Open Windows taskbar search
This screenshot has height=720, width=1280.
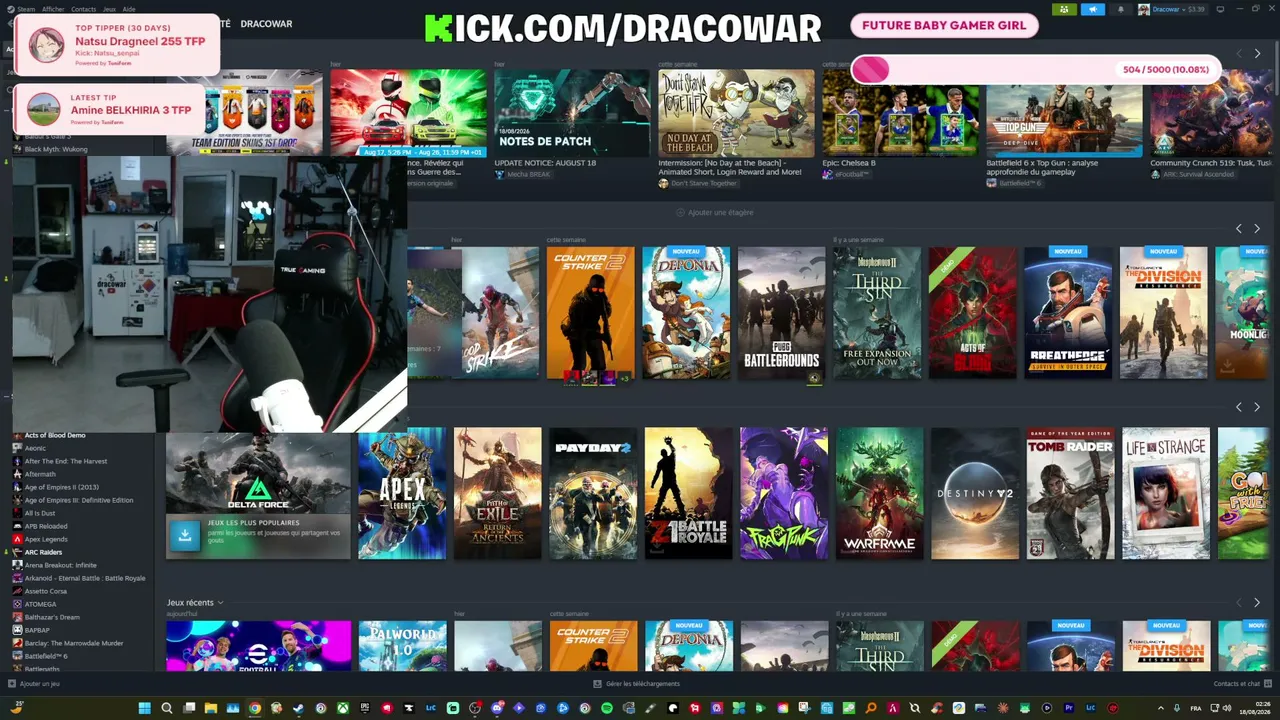tap(167, 708)
